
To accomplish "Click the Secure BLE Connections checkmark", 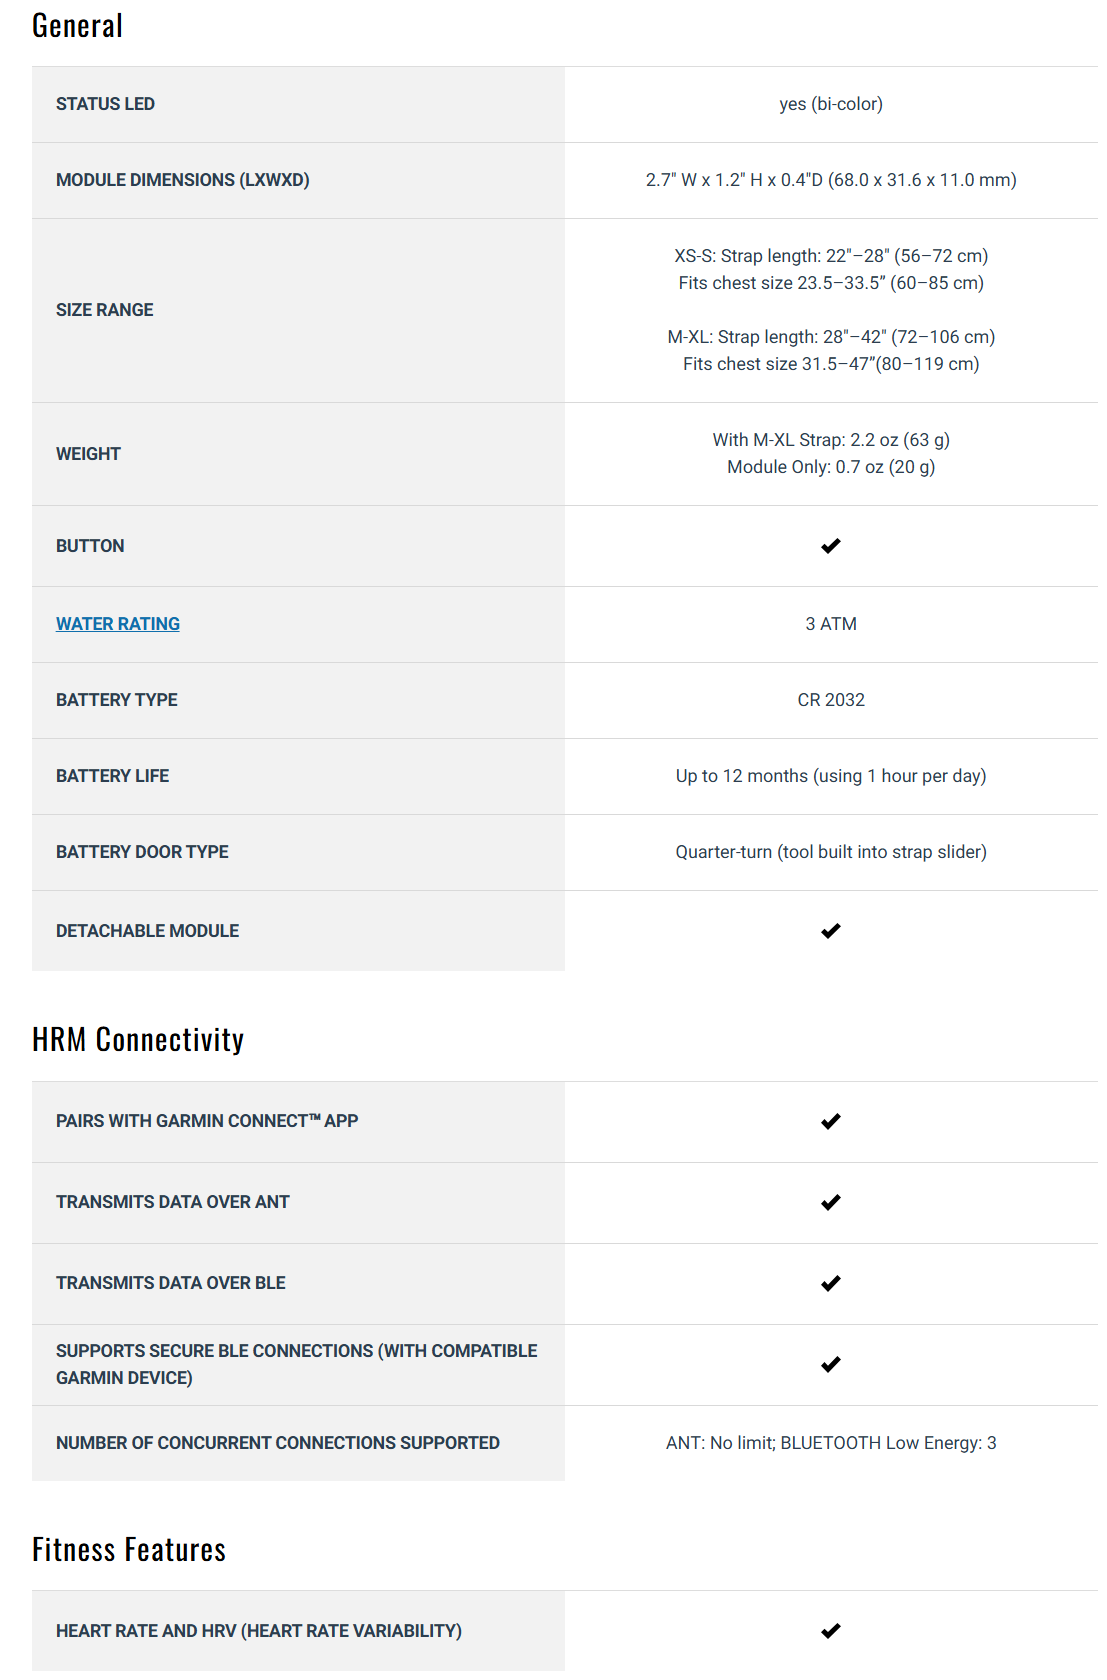I will [830, 1365].
